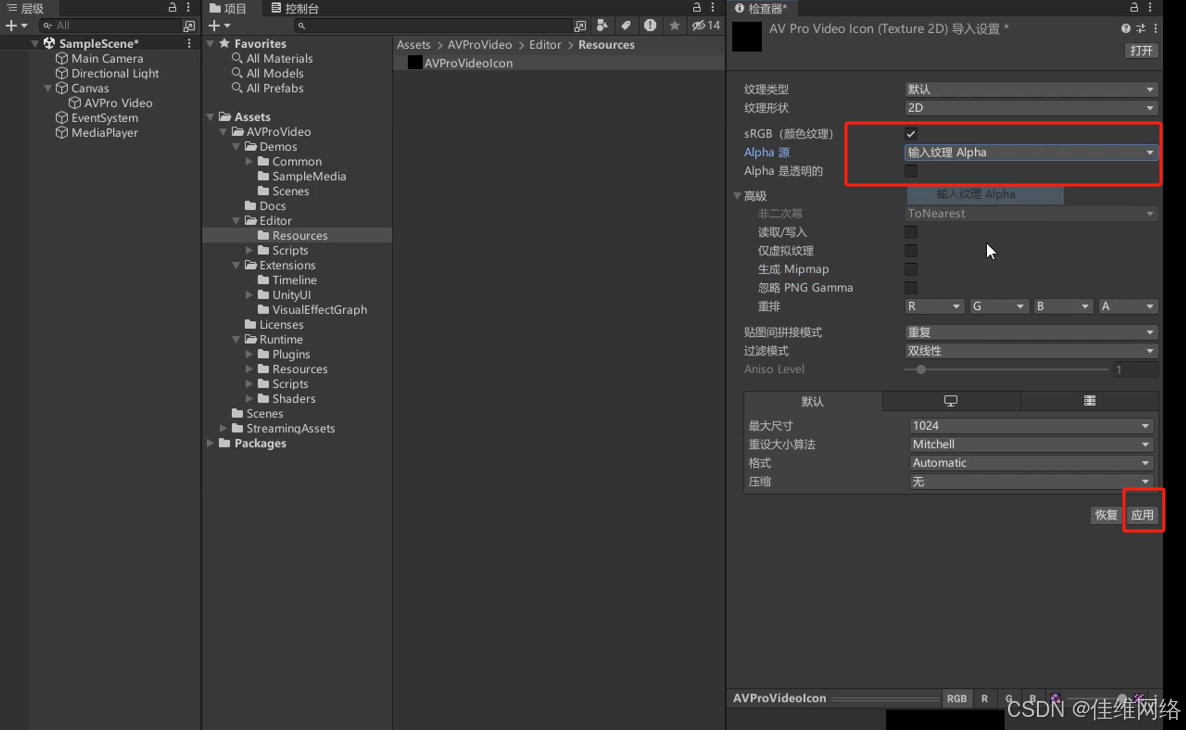Open the R swizzle channel dropdown
This screenshot has height=730, width=1186.
pos(934,306)
